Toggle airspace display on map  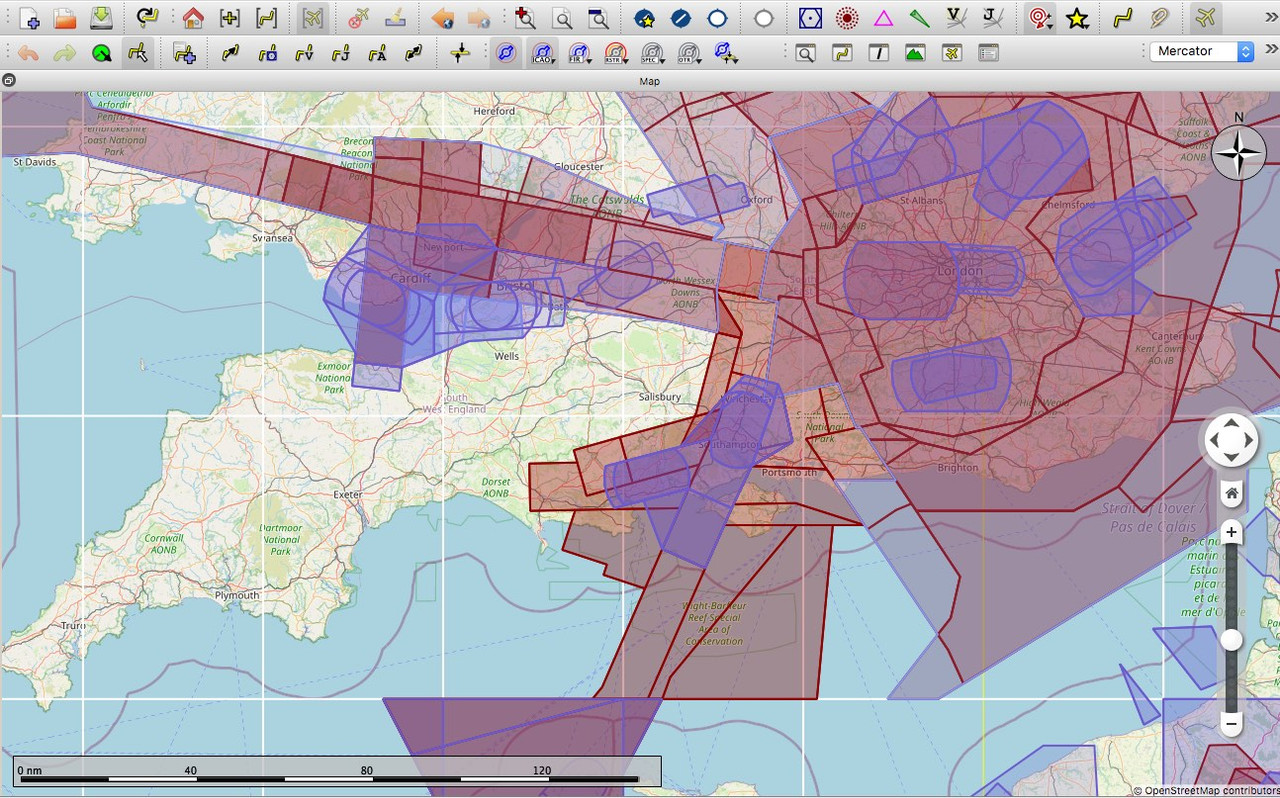(x=506, y=53)
